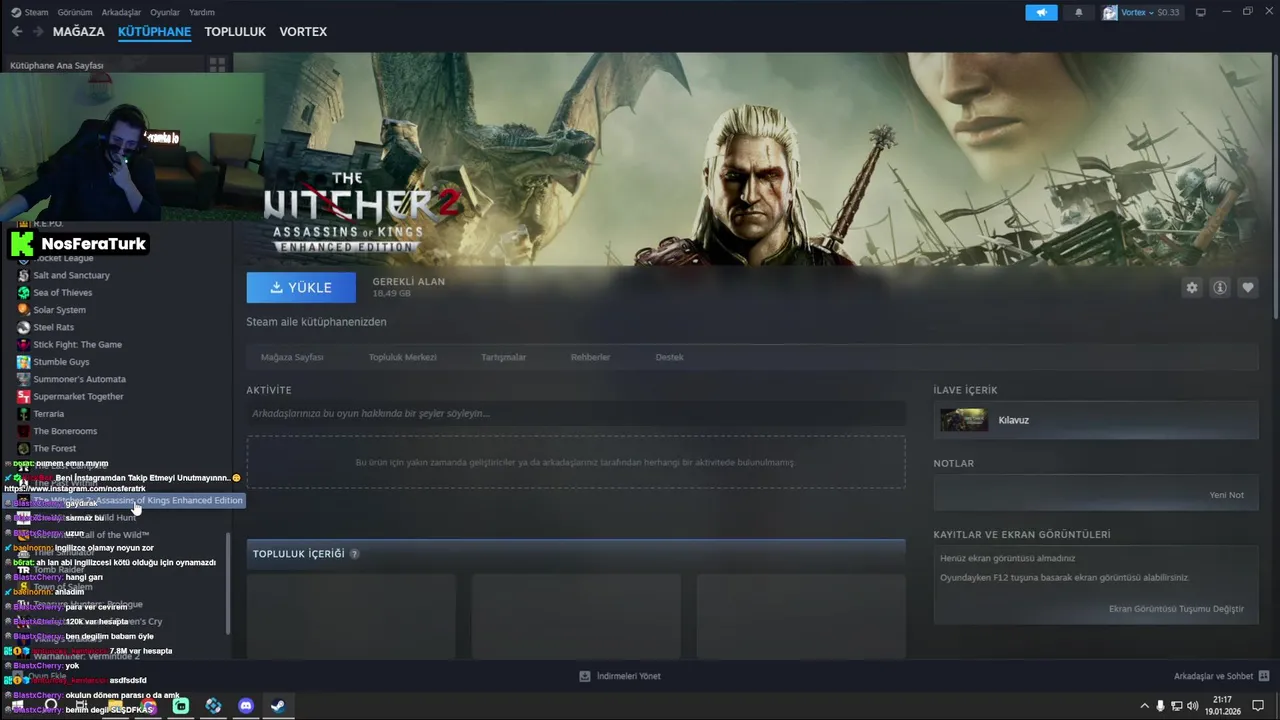The image size is (1280, 720).
Task: Toggle the library grid view icon
Action: click(217, 65)
